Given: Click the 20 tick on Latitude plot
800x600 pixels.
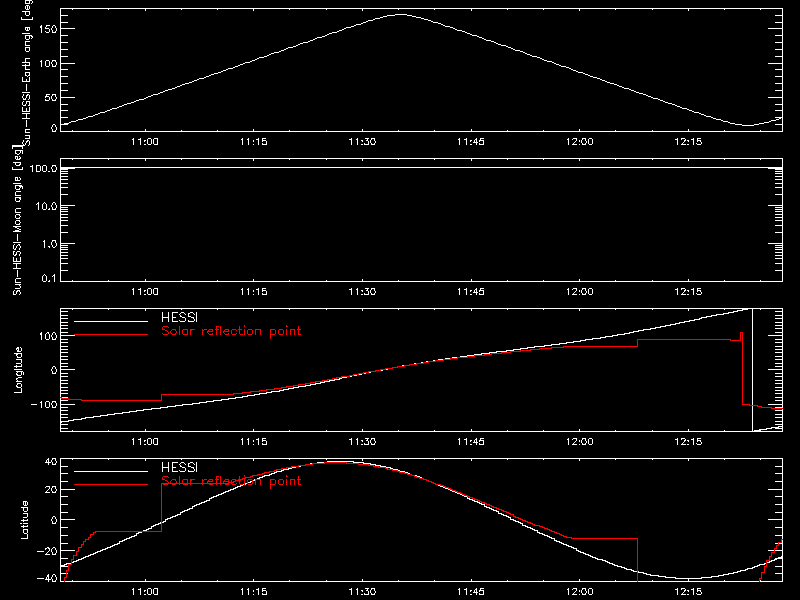Looking at the screenshot, I should 52,490.
